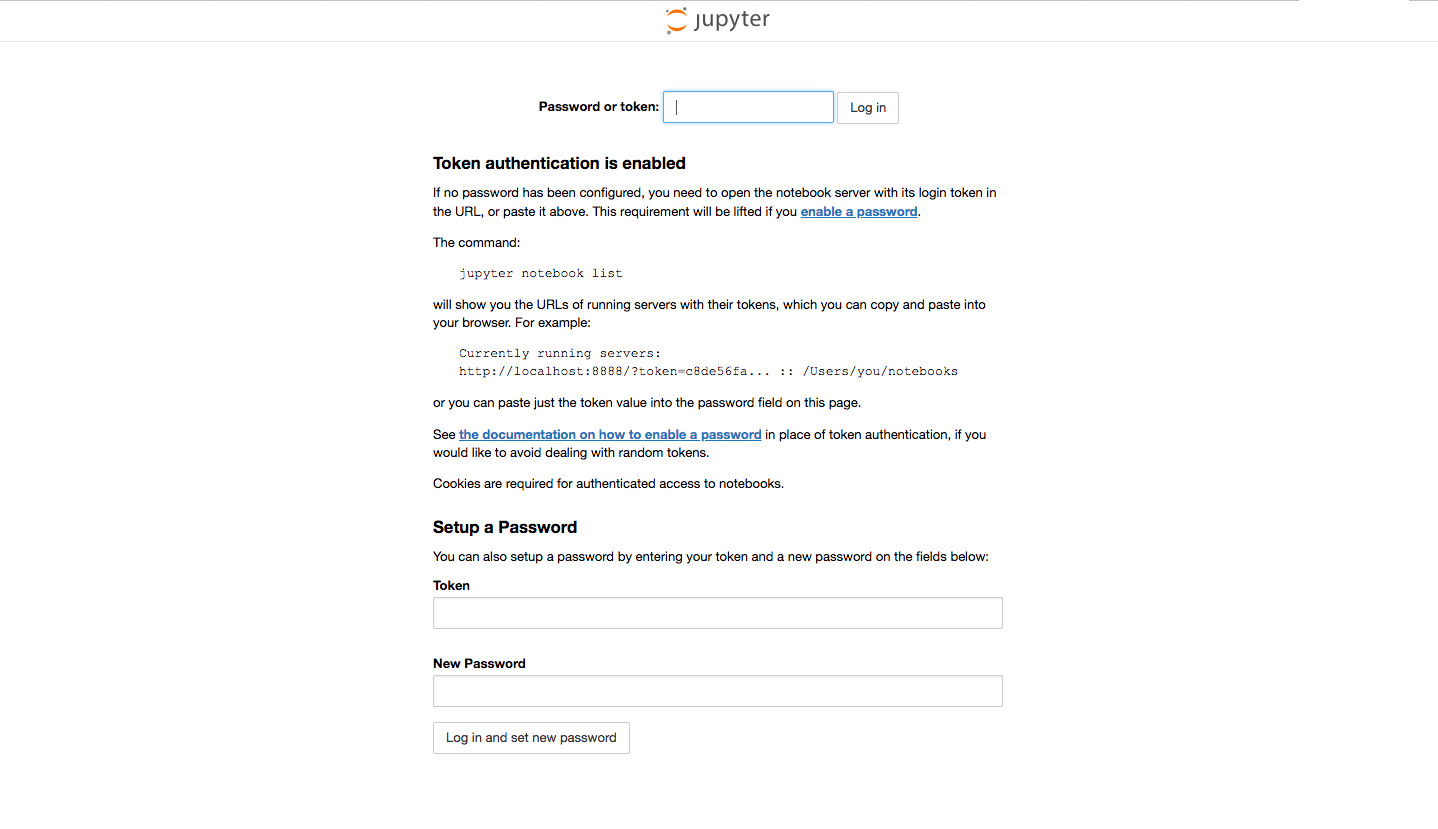Click the "Currently running servers:" code line
The image size is (1438, 829).
click(x=560, y=353)
